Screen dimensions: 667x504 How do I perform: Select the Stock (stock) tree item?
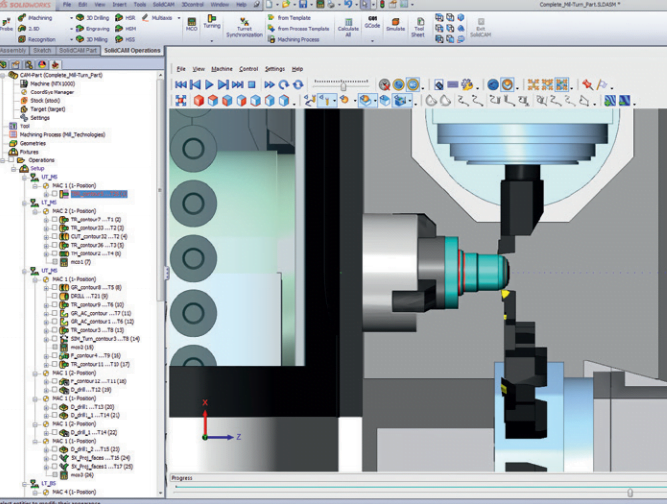[41, 101]
